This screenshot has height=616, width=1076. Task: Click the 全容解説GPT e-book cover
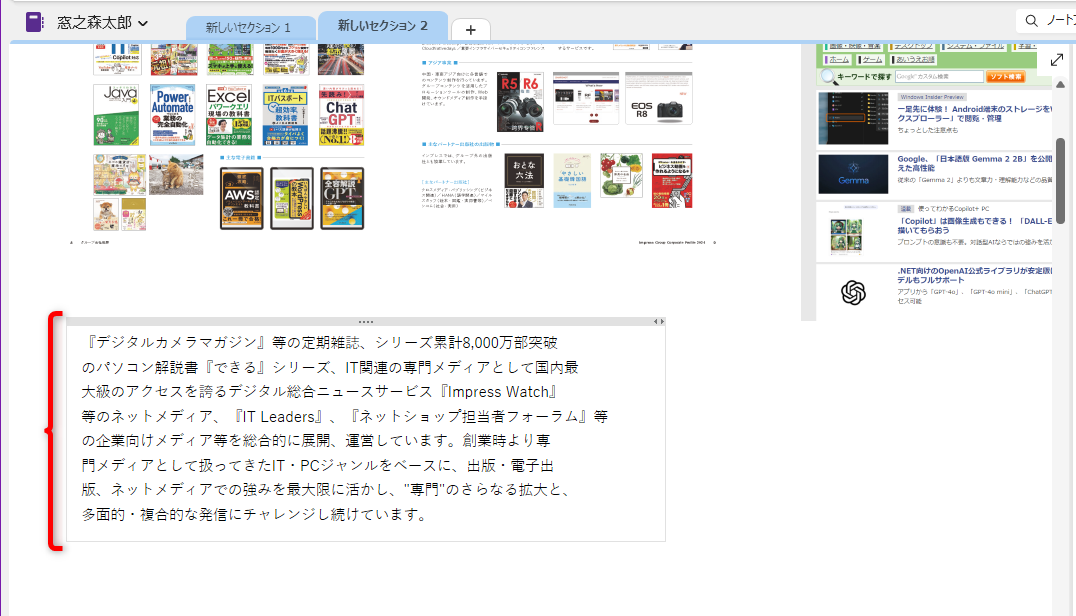pyautogui.click(x=342, y=198)
